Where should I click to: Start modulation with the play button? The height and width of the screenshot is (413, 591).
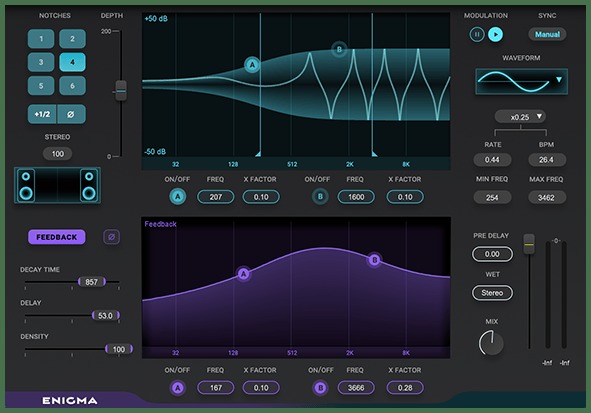pyautogui.click(x=495, y=35)
